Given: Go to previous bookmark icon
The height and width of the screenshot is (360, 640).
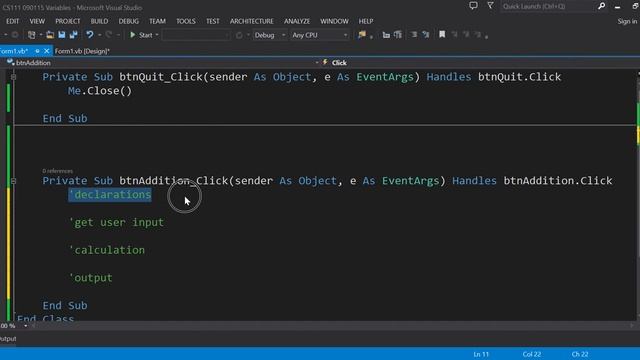Looking at the screenshot, I should pyautogui.click(x=454, y=35).
